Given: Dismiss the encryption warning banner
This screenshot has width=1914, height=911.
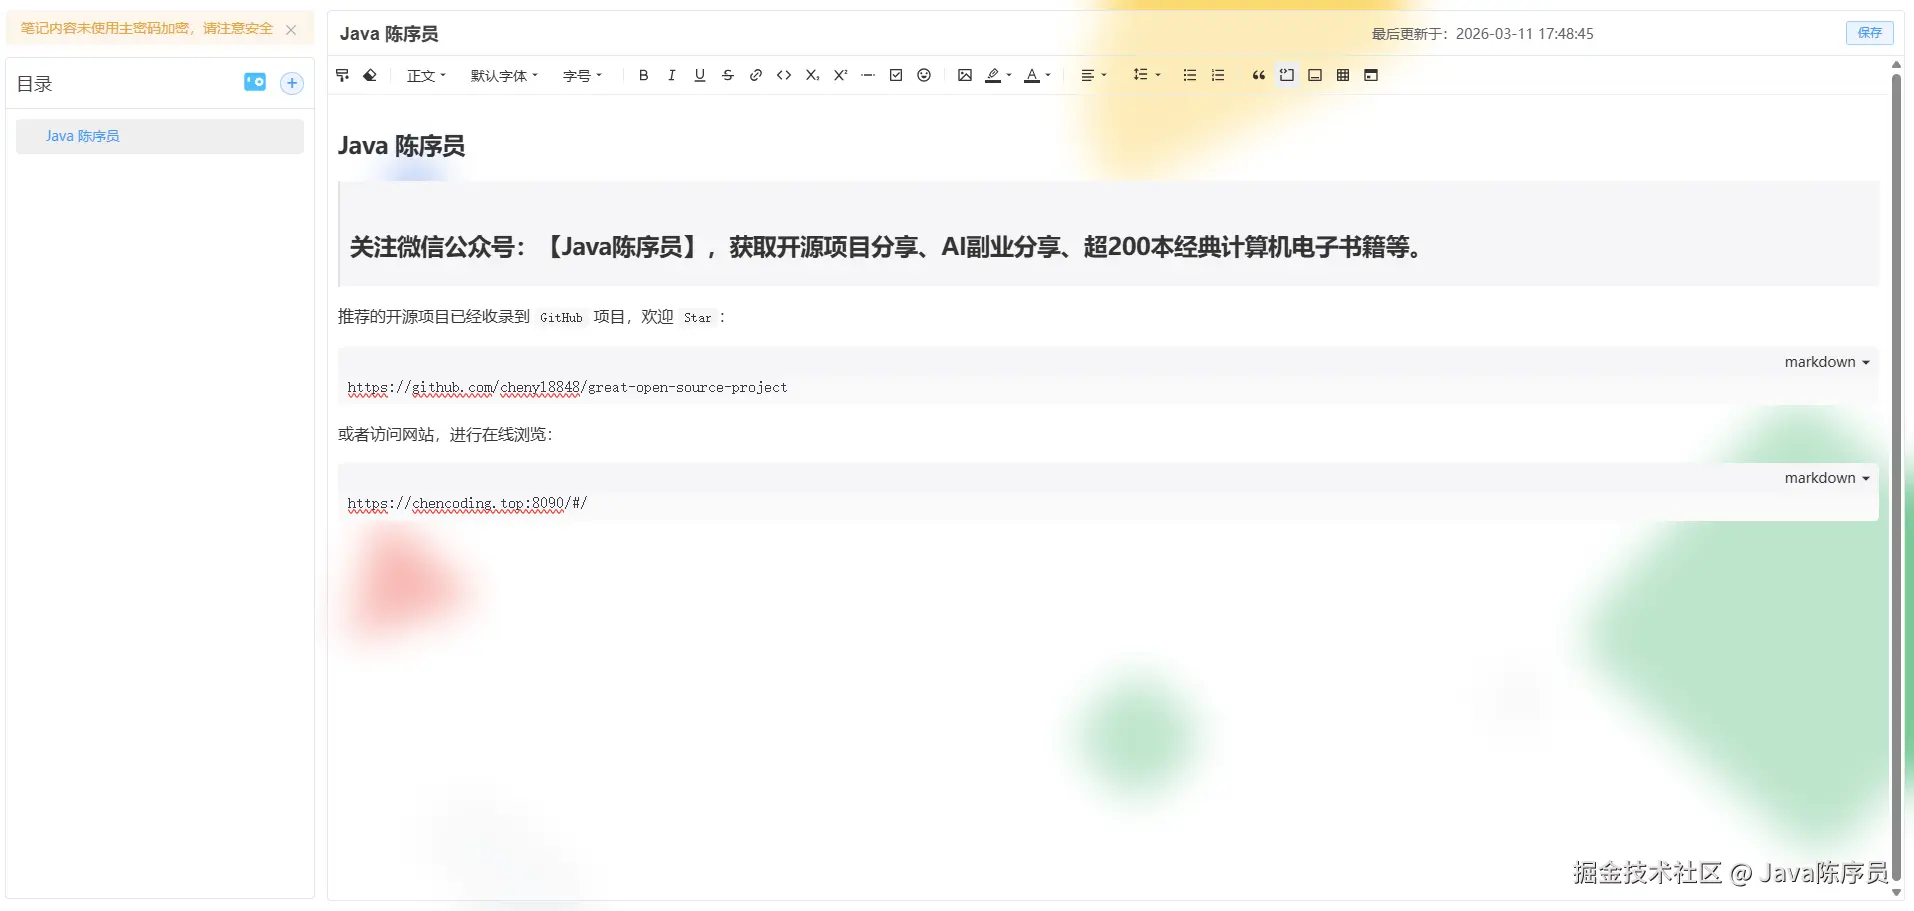Looking at the screenshot, I should (x=291, y=30).
